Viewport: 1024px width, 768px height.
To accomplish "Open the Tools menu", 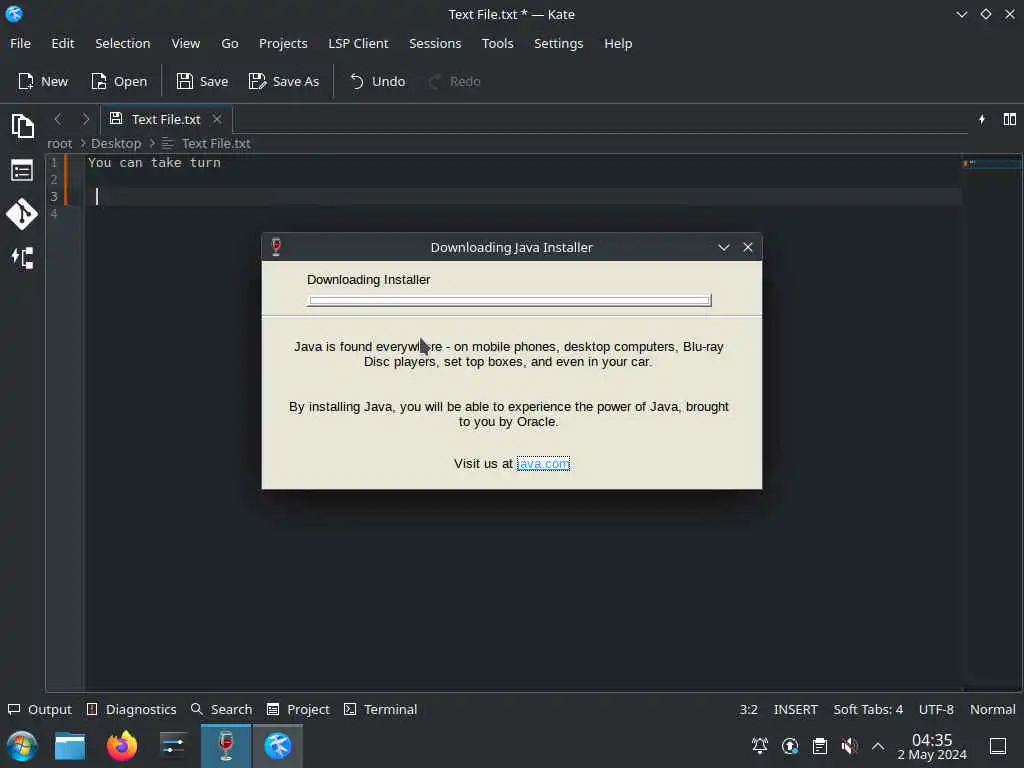I will coord(498,43).
